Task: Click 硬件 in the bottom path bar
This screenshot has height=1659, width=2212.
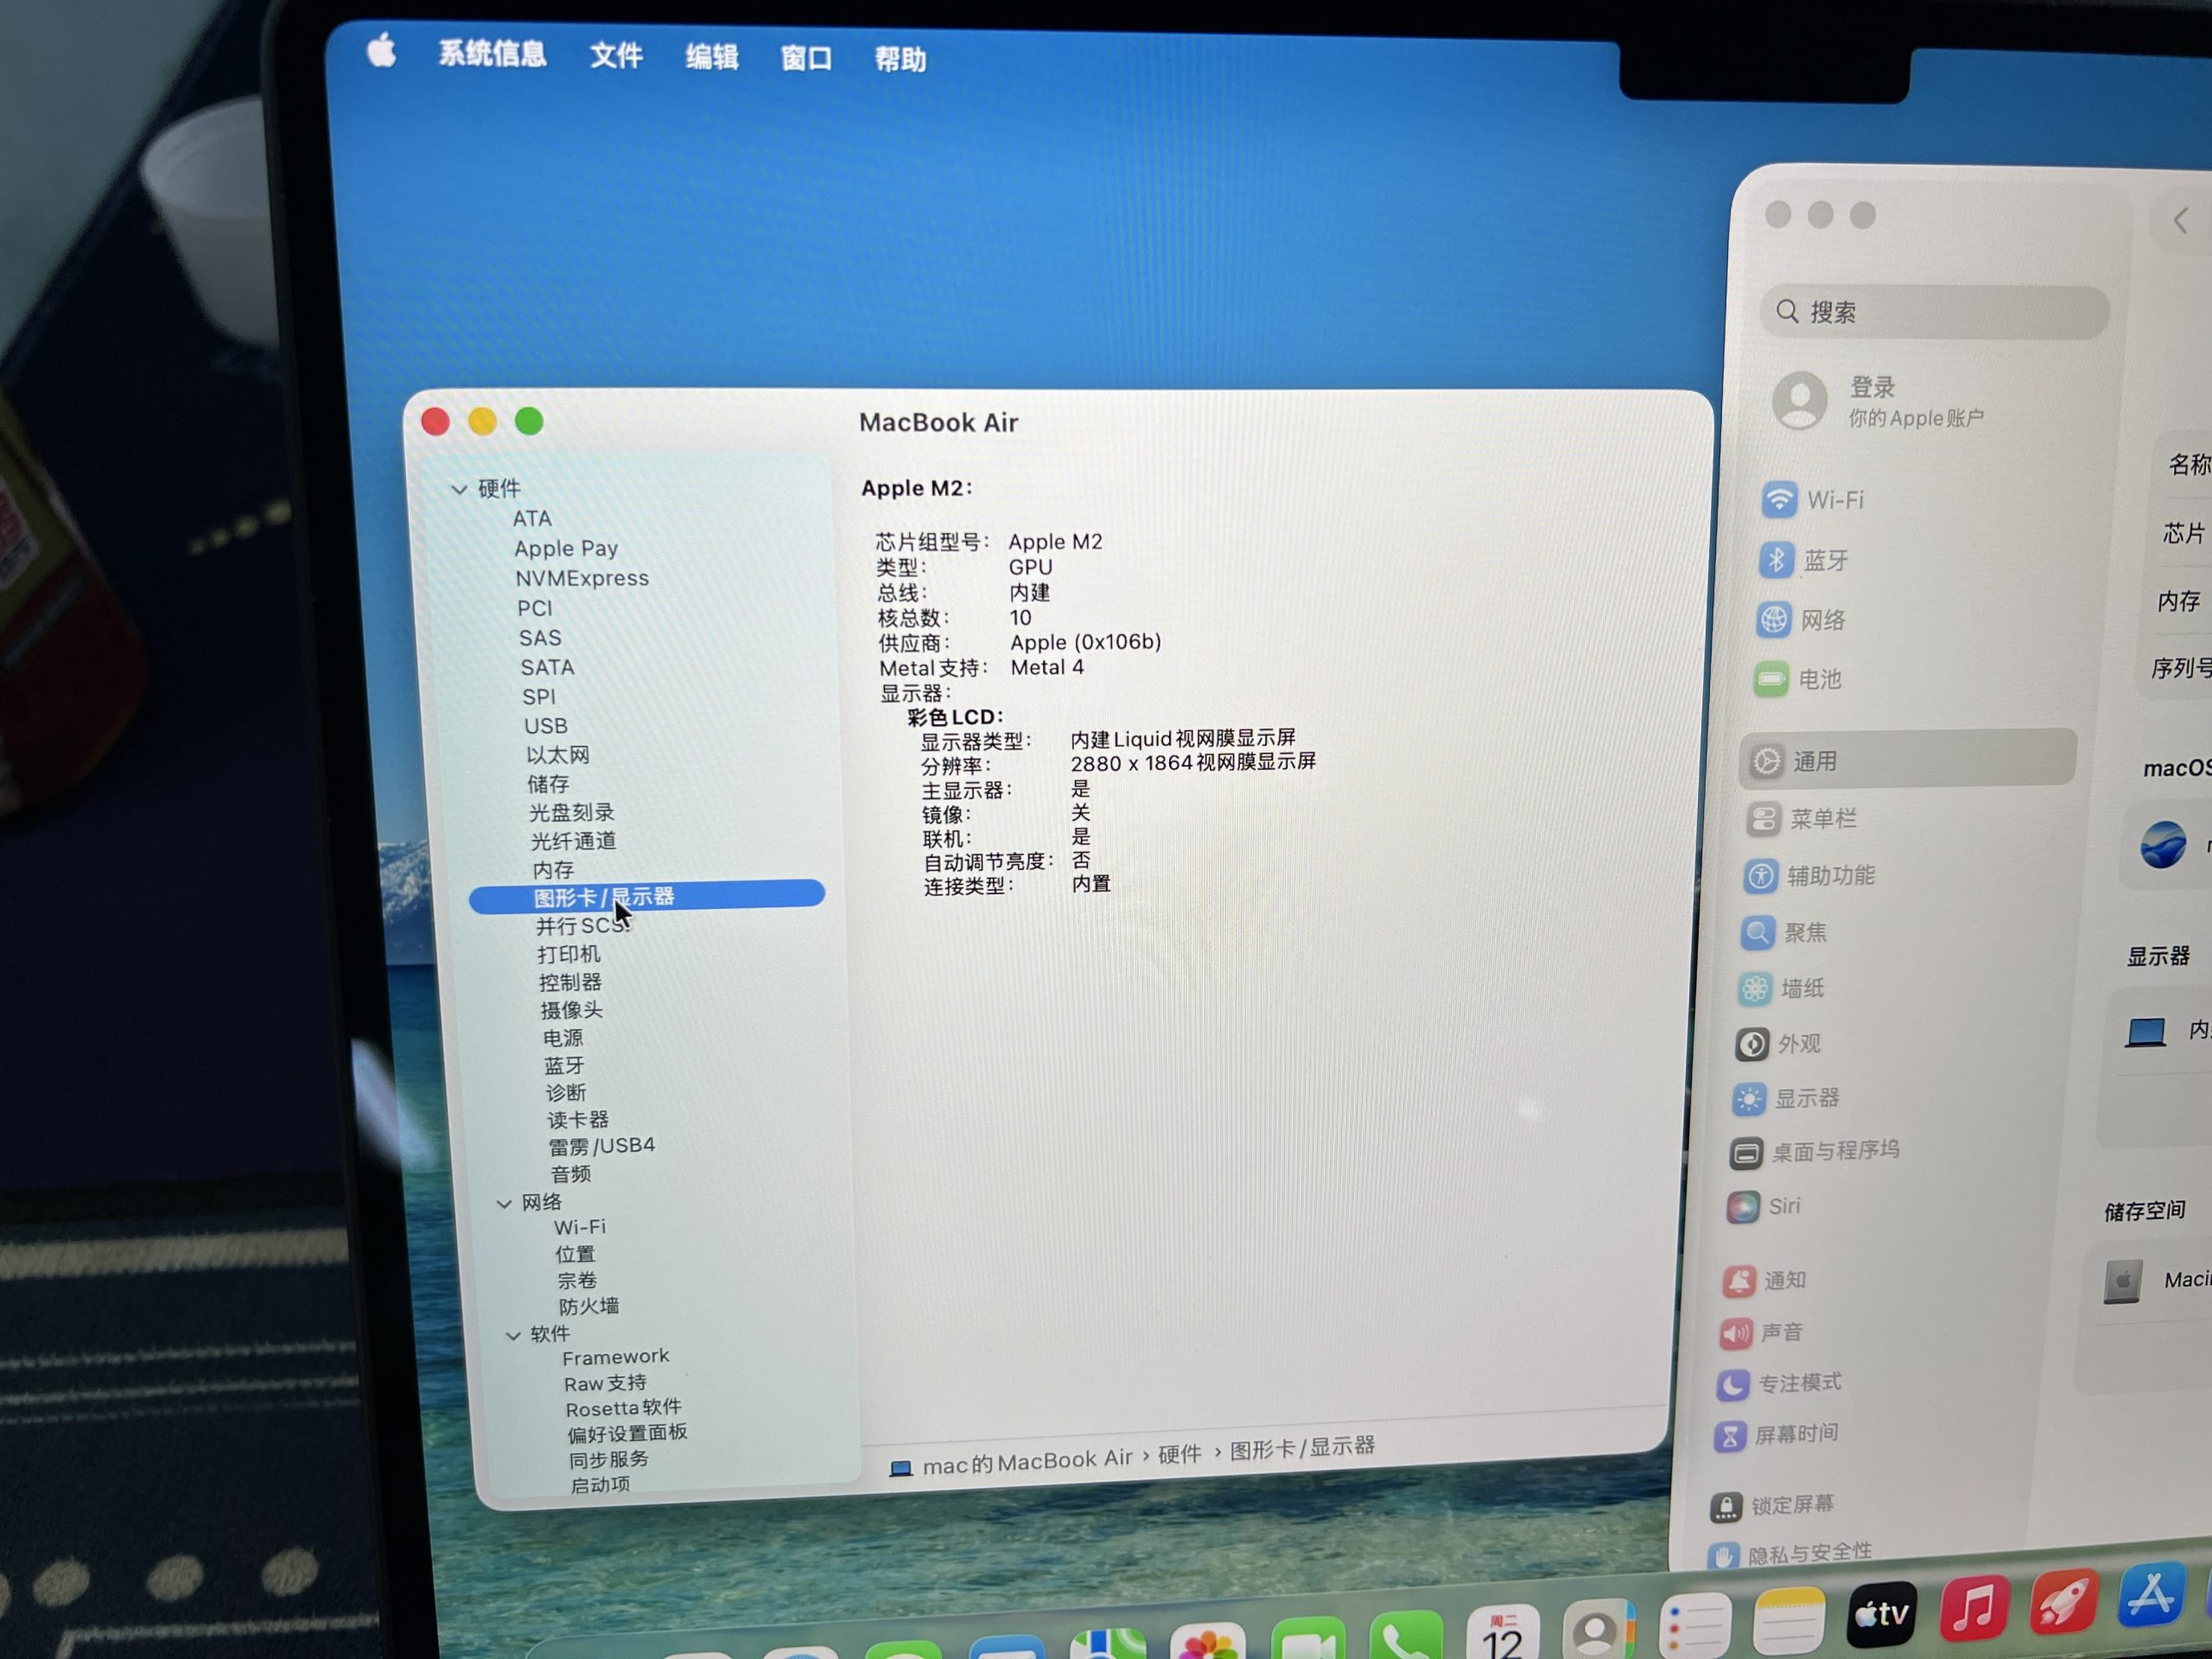Action: click(1179, 1454)
